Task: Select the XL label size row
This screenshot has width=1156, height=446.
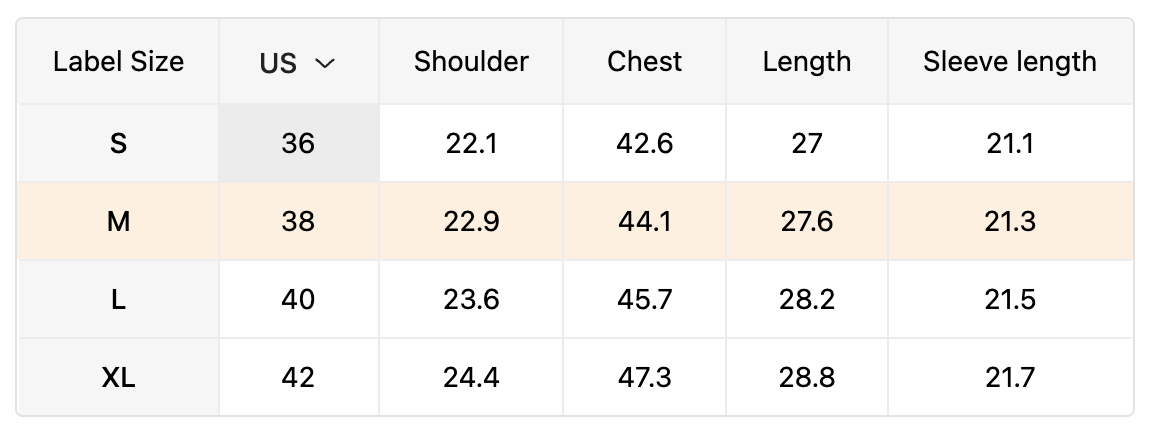Action: click(x=118, y=378)
